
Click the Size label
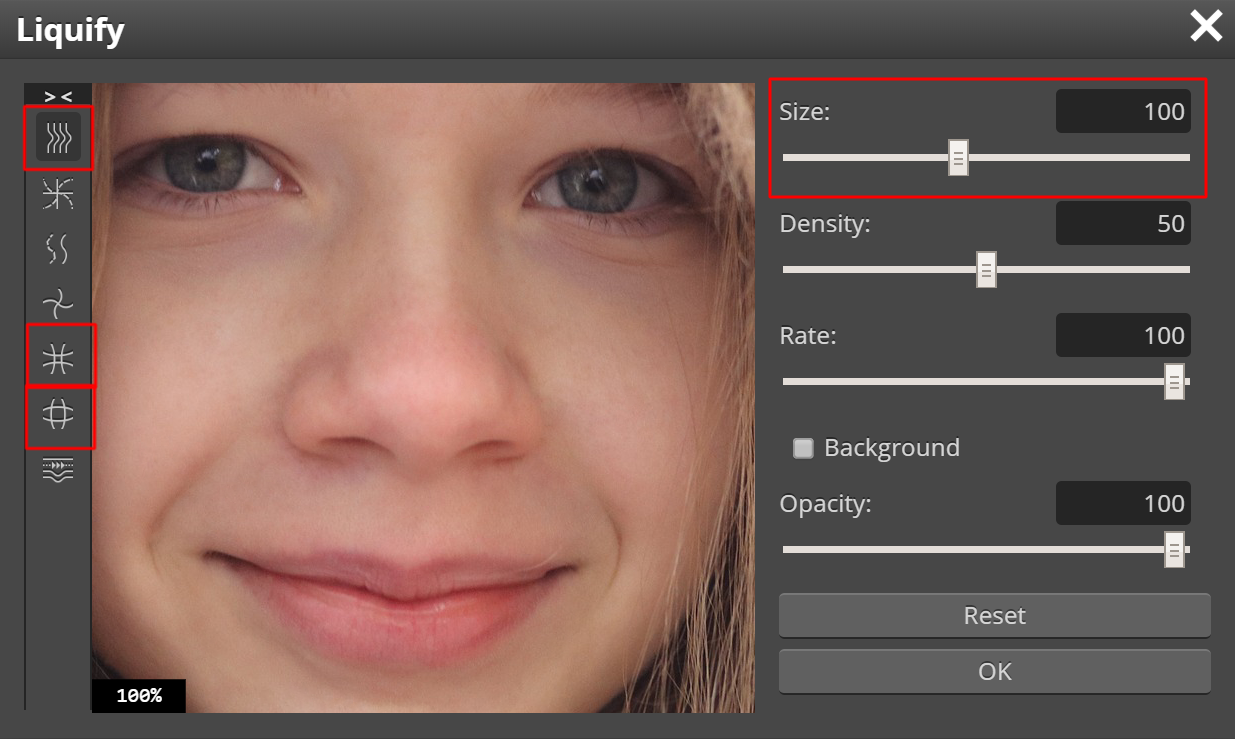tap(805, 112)
